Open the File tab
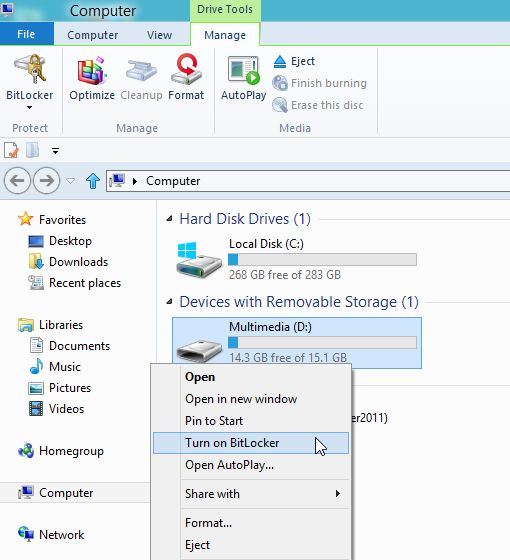Image resolution: width=510 pixels, height=560 pixels. point(26,34)
